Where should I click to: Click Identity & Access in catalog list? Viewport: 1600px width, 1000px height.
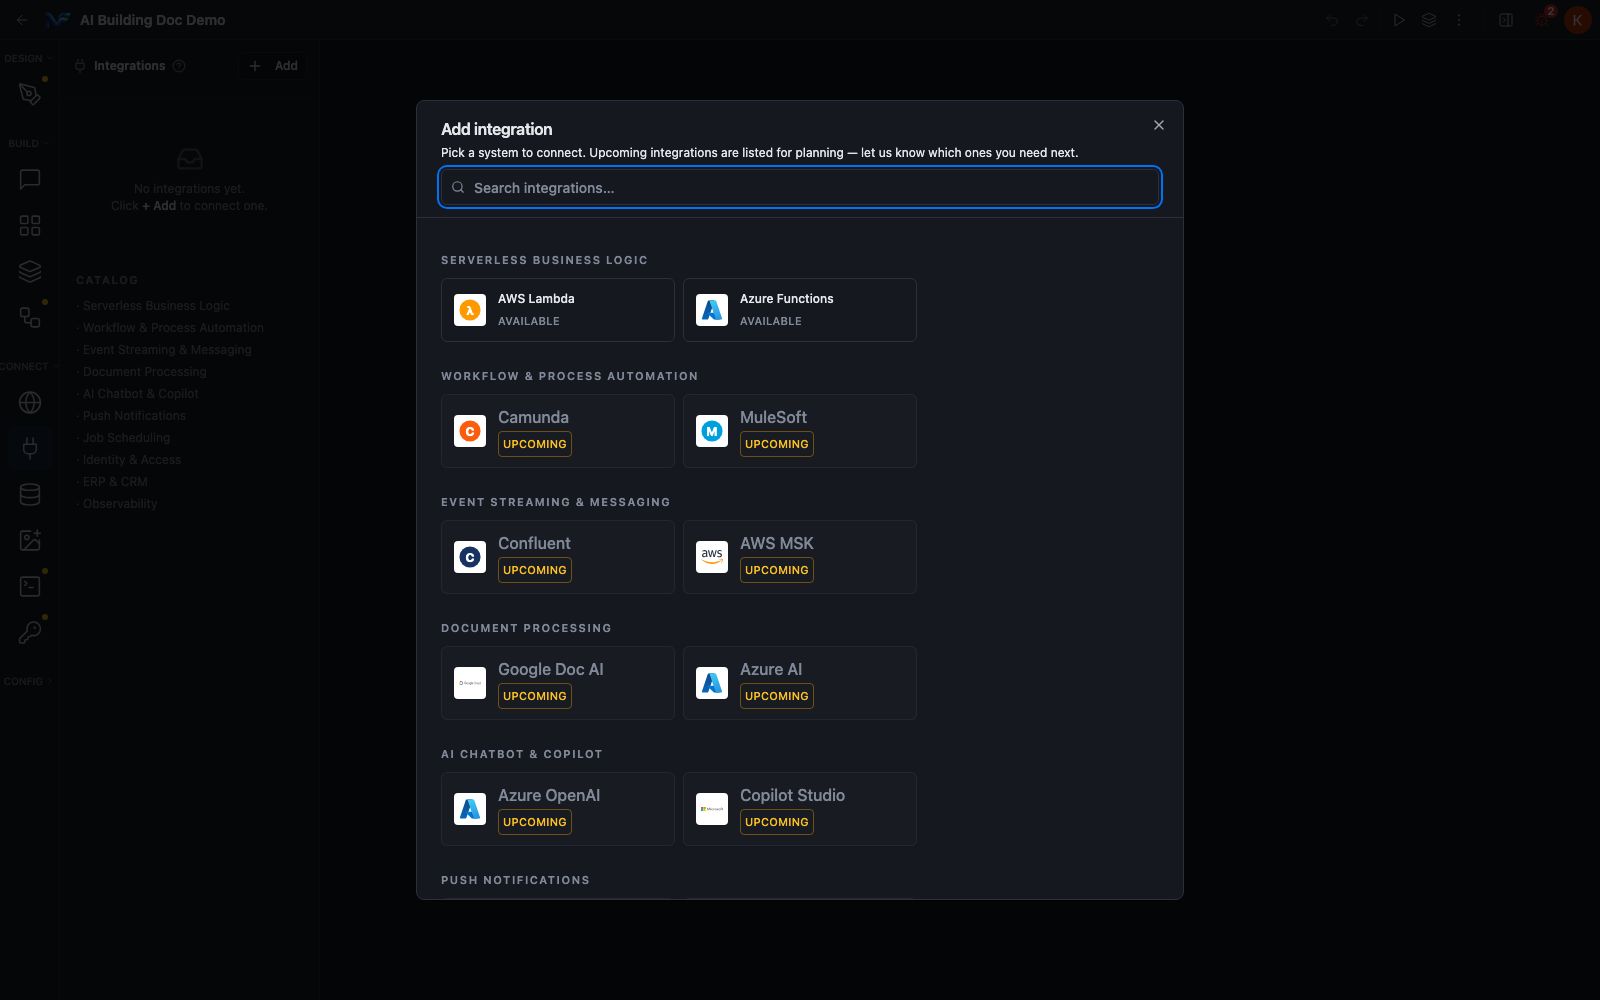click(x=131, y=459)
